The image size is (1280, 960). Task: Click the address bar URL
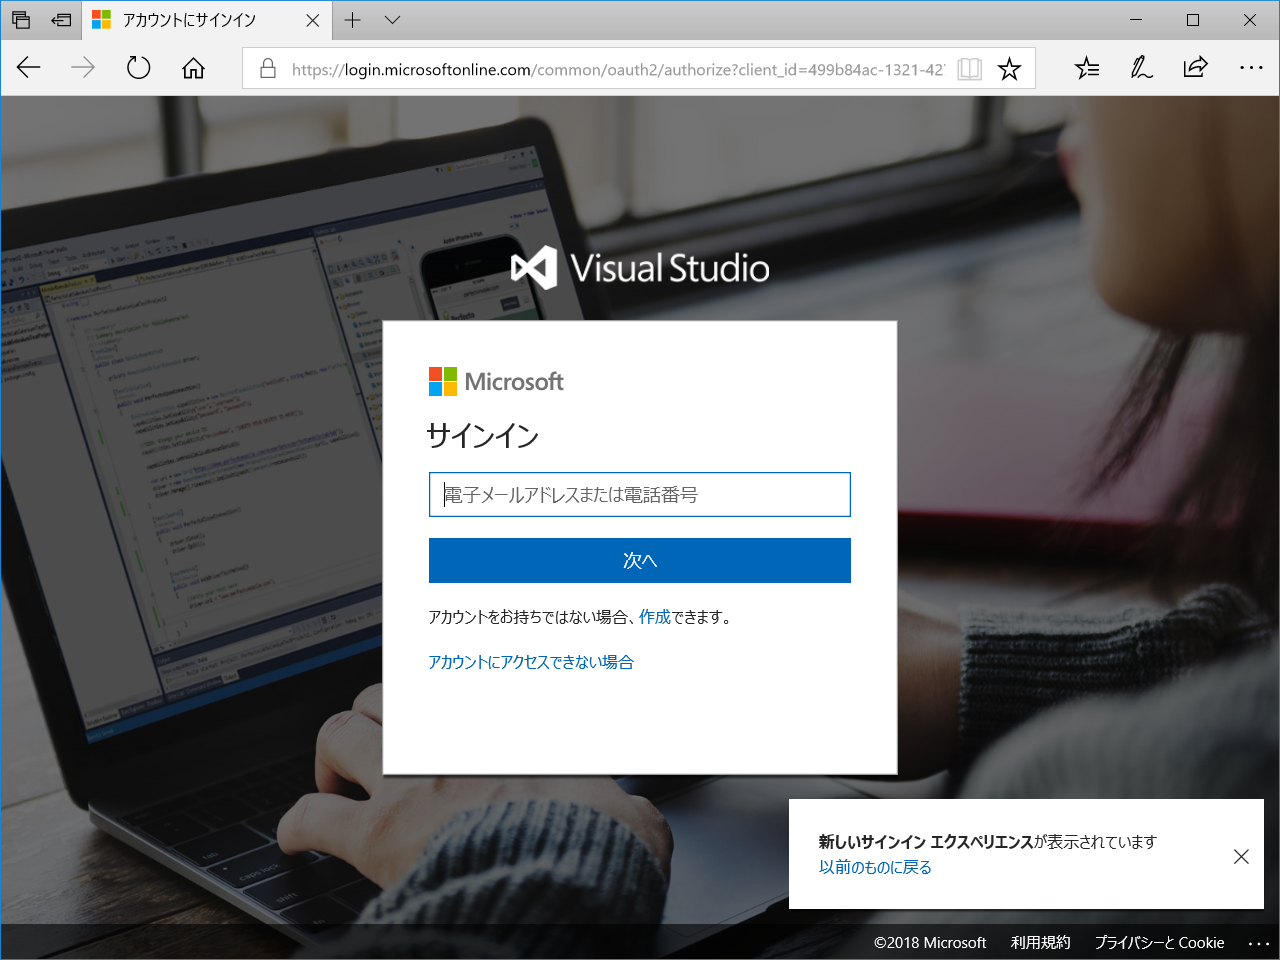617,69
